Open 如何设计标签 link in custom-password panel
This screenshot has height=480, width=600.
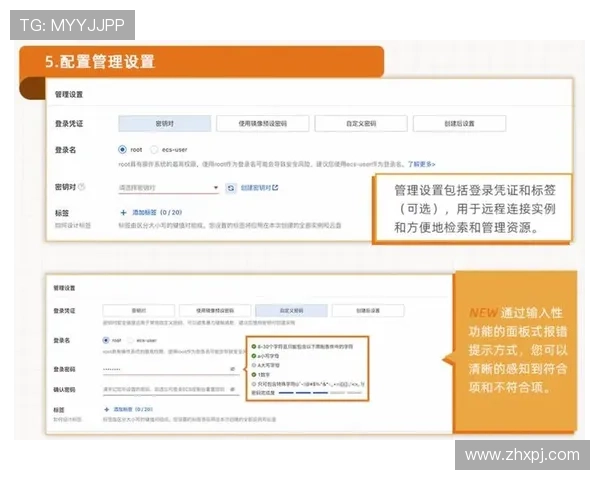67,420
